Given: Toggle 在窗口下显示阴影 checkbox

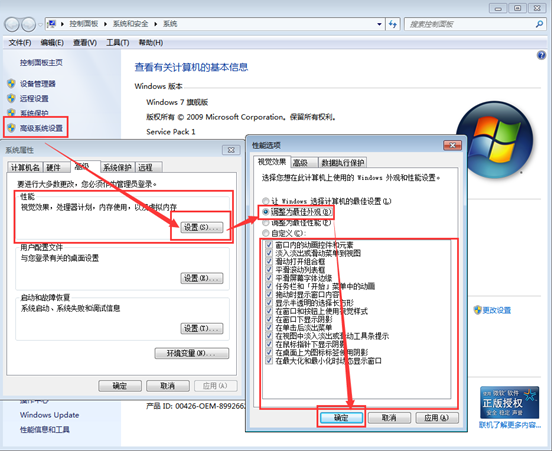Looking at the screenshot, I should click(x=269, y=319).
